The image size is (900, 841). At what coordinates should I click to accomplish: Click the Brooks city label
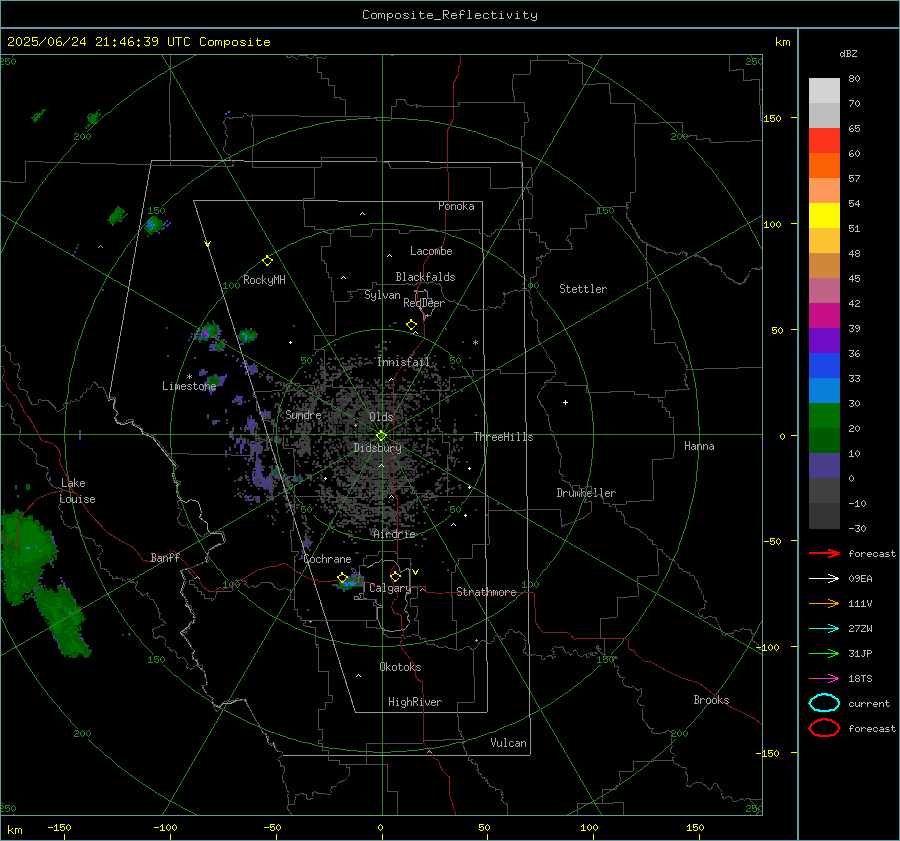click(x=711, y=700)
